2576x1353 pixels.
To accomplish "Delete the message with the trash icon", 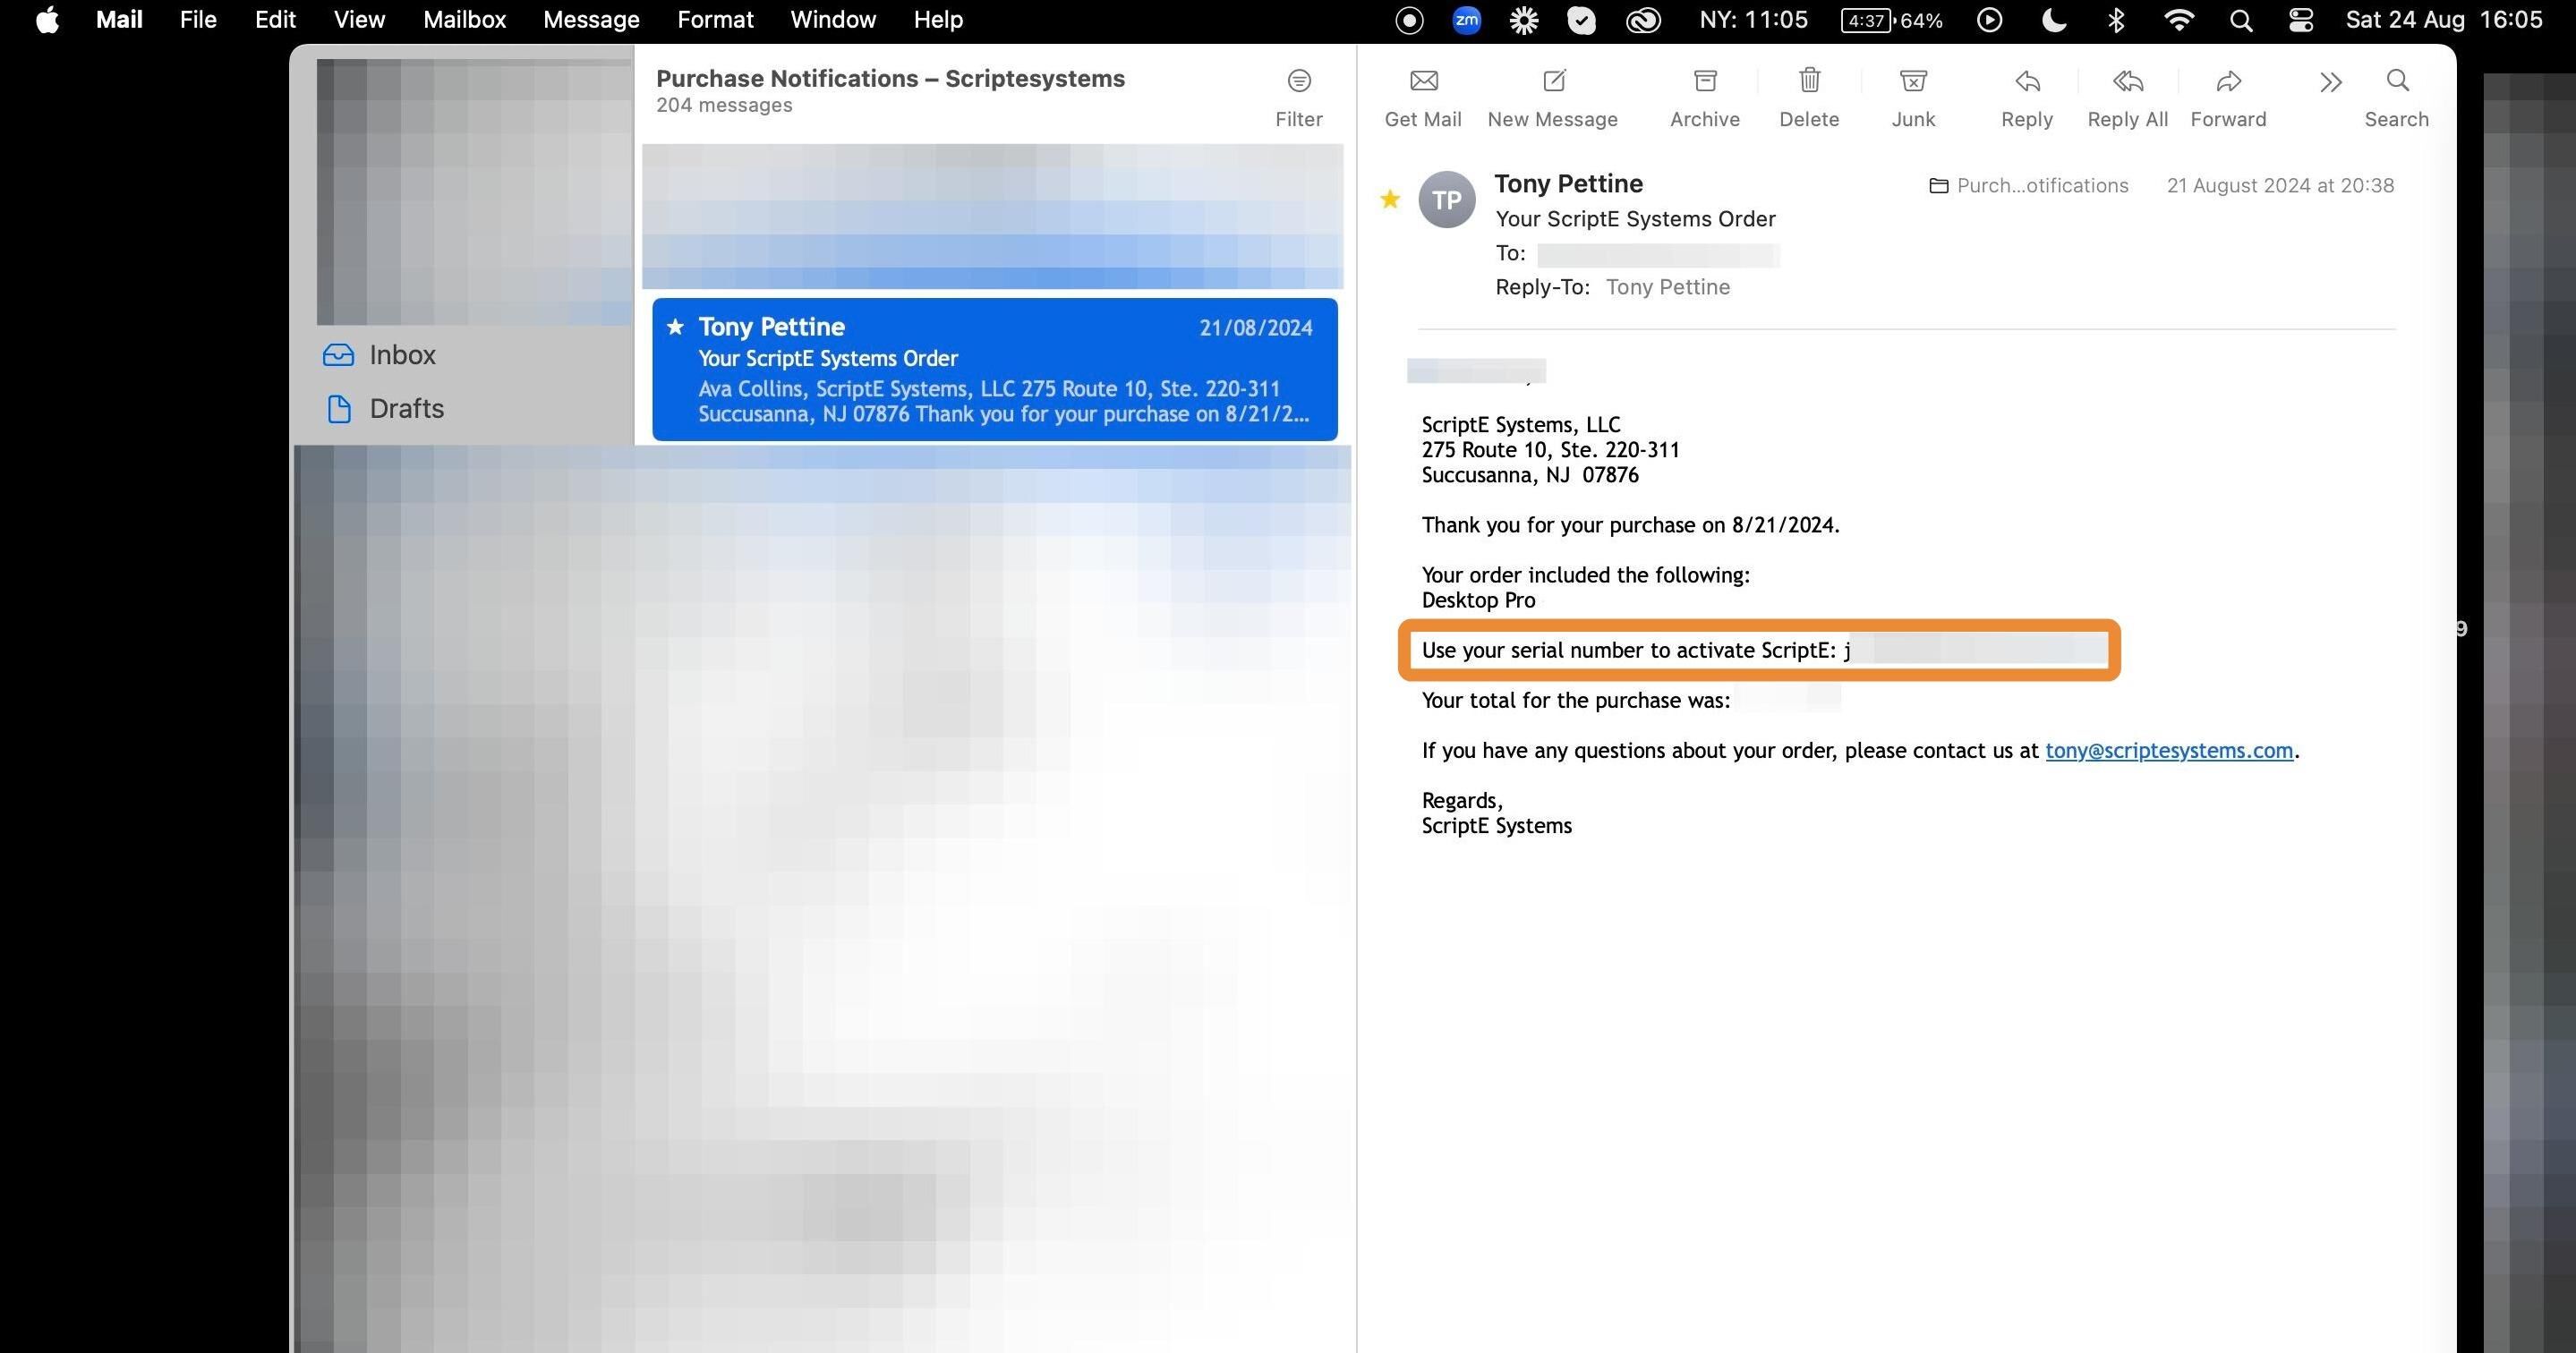I will pos(1809,81).
